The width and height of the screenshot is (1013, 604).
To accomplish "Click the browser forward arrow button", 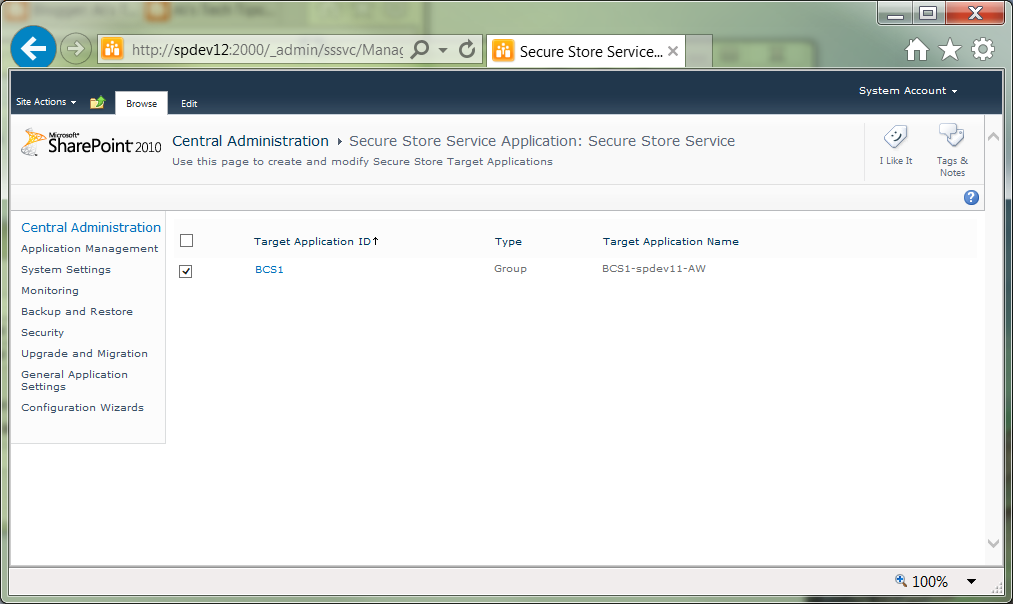I will tap(76, 48).
